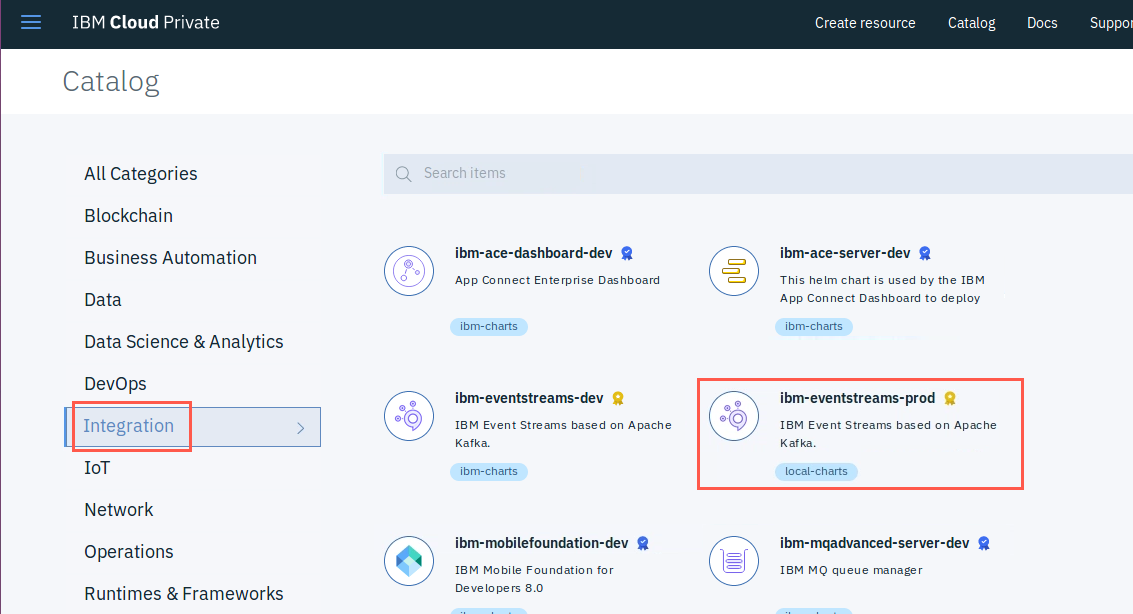Click the Kafka description under ibm-eventstreams-dev
This screenshot has width=1133, height=614.
[564, 434]
